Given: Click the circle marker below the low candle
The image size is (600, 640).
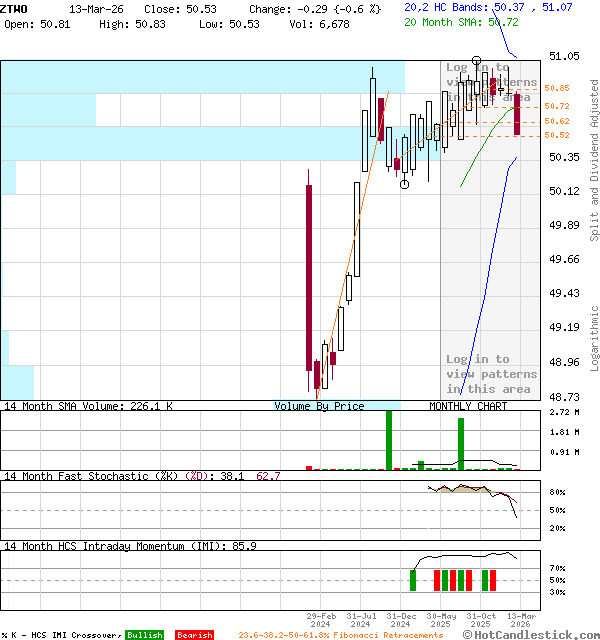Looking at the screenshot, I should tap(404, 183).
